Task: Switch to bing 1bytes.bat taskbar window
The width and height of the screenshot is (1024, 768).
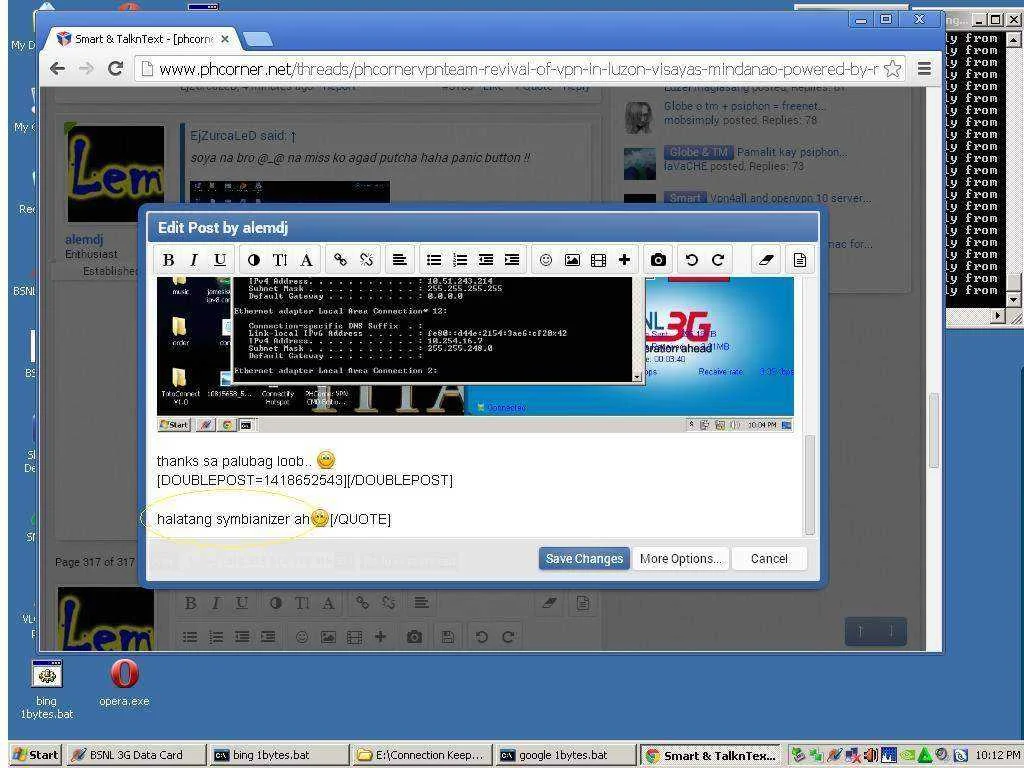Action: [280, 755]
